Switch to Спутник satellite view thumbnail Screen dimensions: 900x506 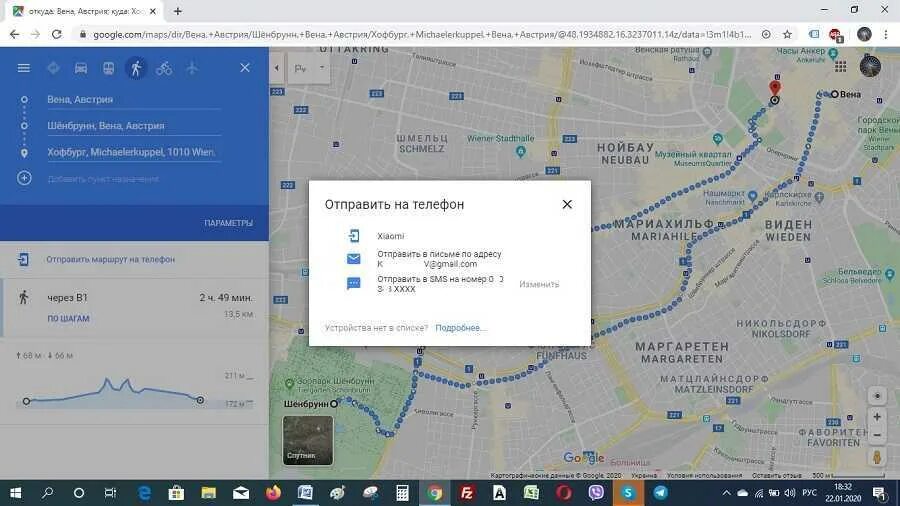tap(308, 440)
